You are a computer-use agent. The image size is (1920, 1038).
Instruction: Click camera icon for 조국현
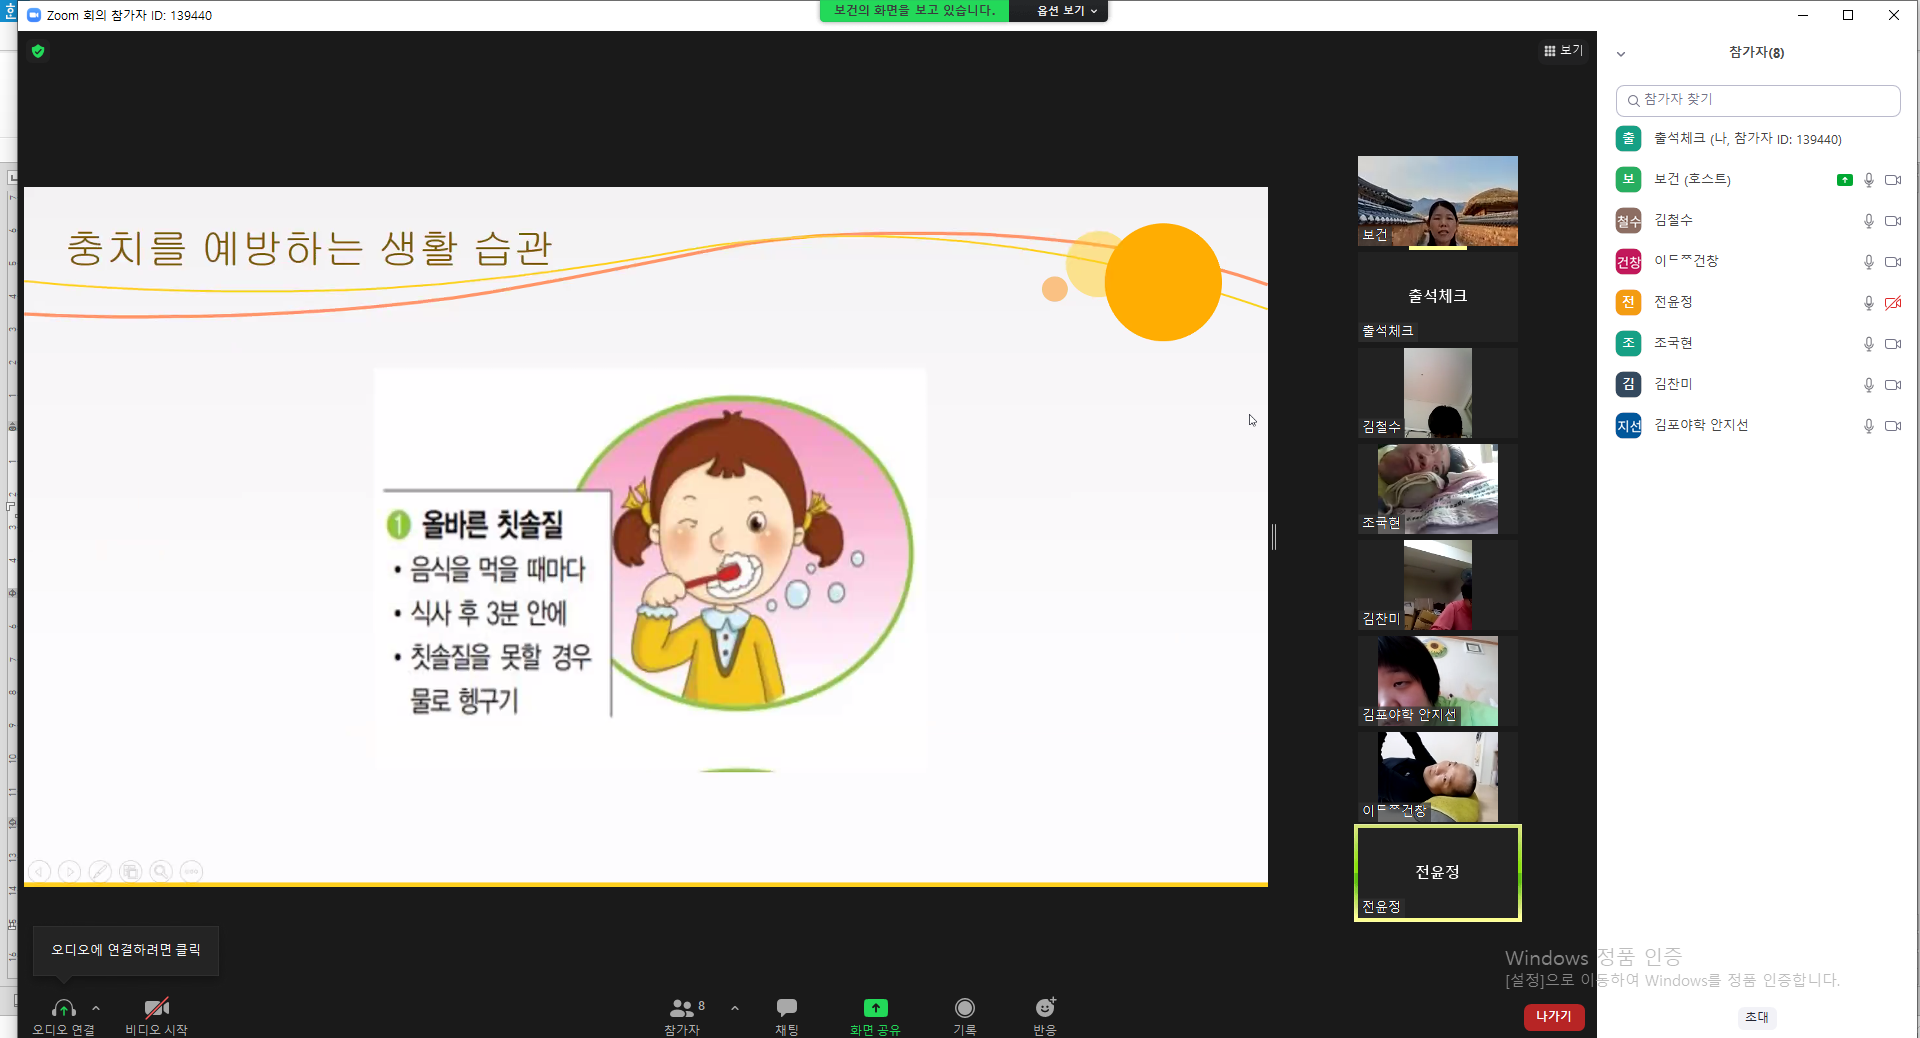(x=1893, y=344)
